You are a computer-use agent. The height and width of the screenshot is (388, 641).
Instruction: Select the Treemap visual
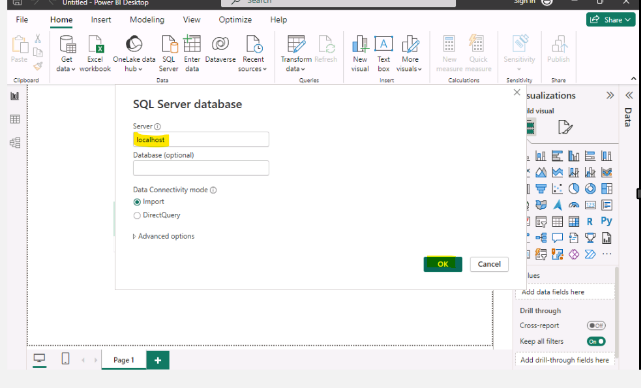(x=607, y=188)
